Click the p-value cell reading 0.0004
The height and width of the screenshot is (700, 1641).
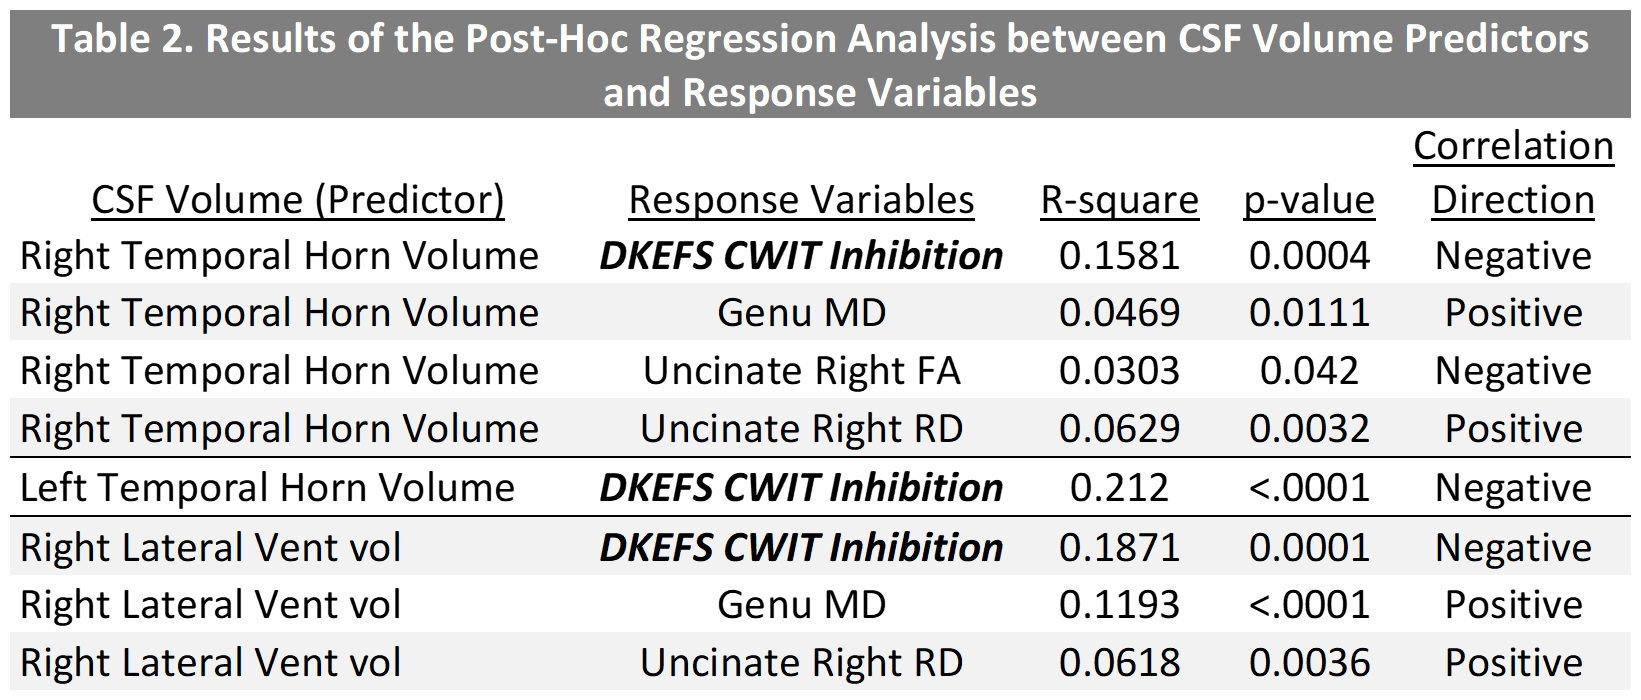tap(1309, 256)
